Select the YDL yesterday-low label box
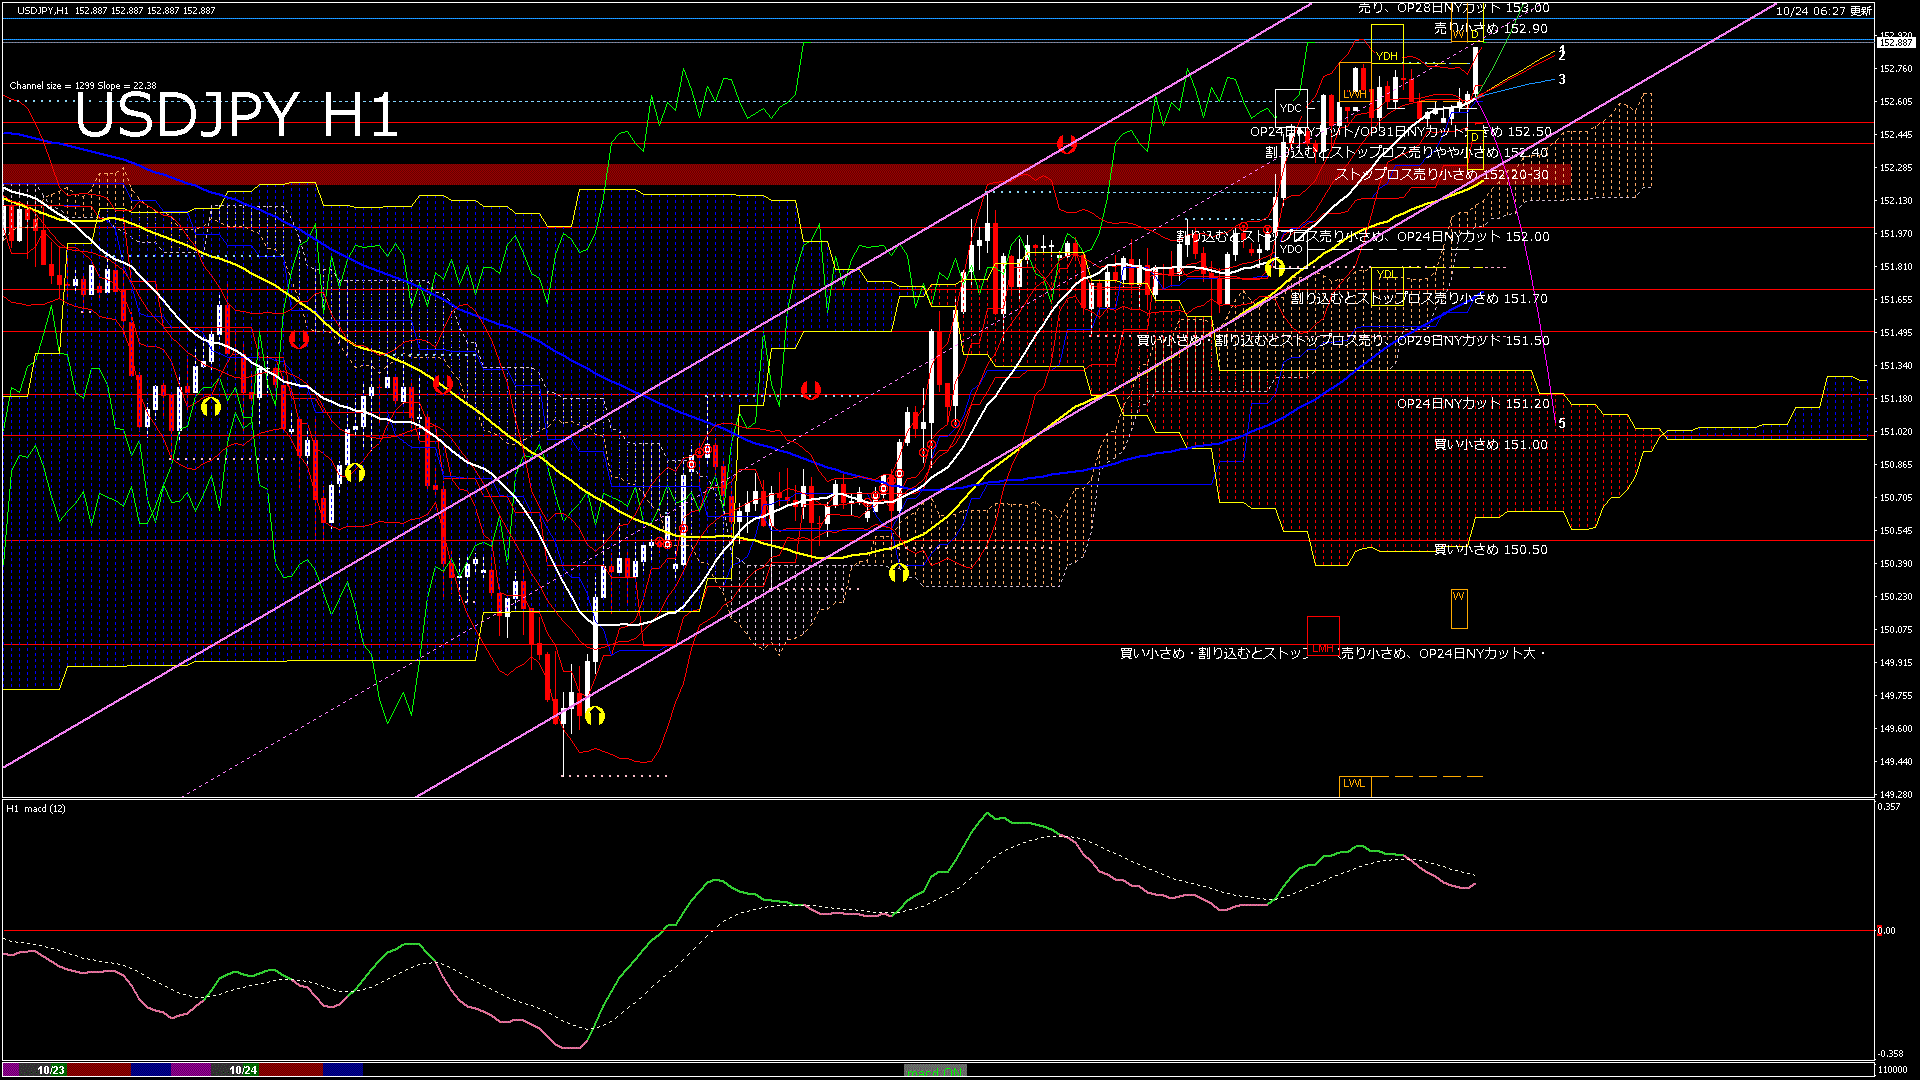Viewport: 1920px width, 1080px height. point(1386,274)
